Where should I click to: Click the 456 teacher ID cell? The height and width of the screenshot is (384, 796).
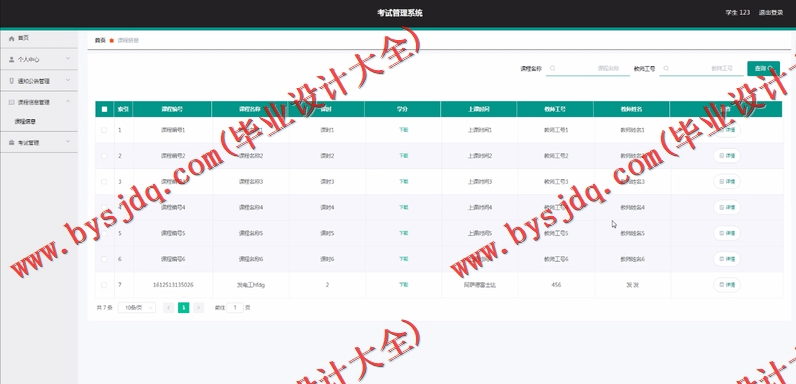tap(556, 285)
